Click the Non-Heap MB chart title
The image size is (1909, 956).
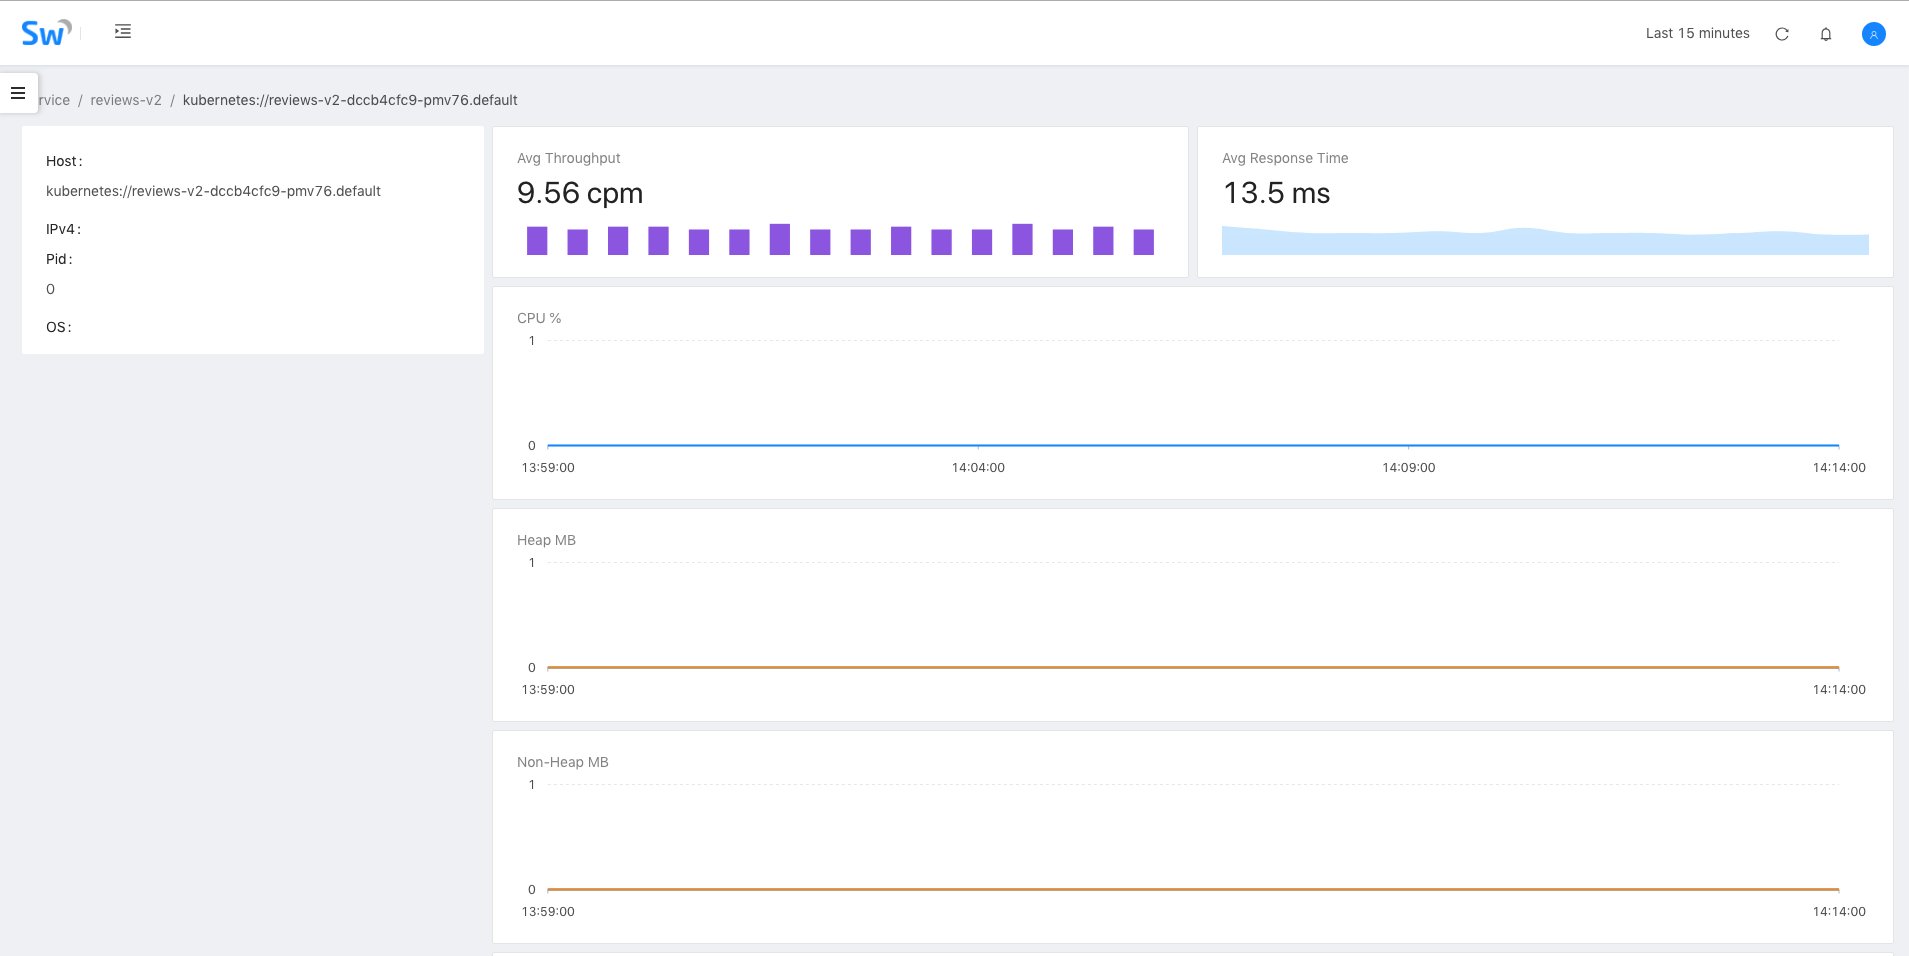562,762
